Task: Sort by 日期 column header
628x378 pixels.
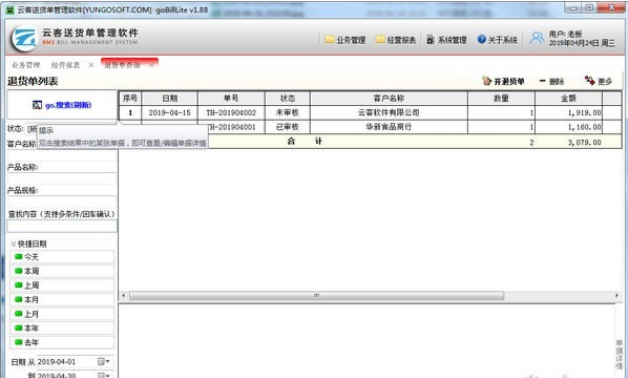Action: 170,98
